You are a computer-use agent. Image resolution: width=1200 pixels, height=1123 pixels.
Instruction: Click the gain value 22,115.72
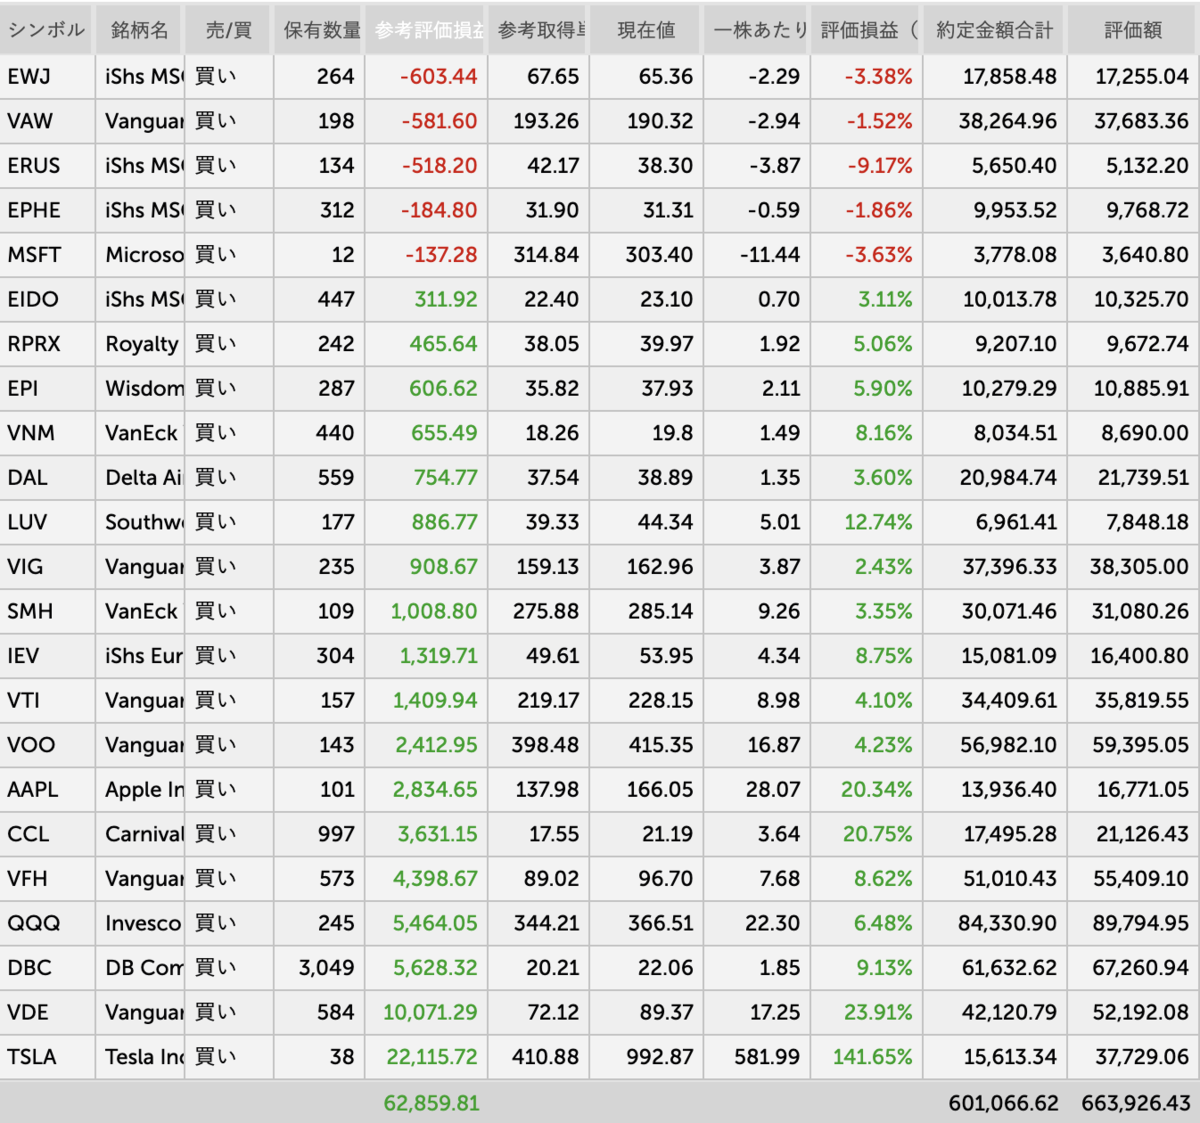tap(432, 1057)
